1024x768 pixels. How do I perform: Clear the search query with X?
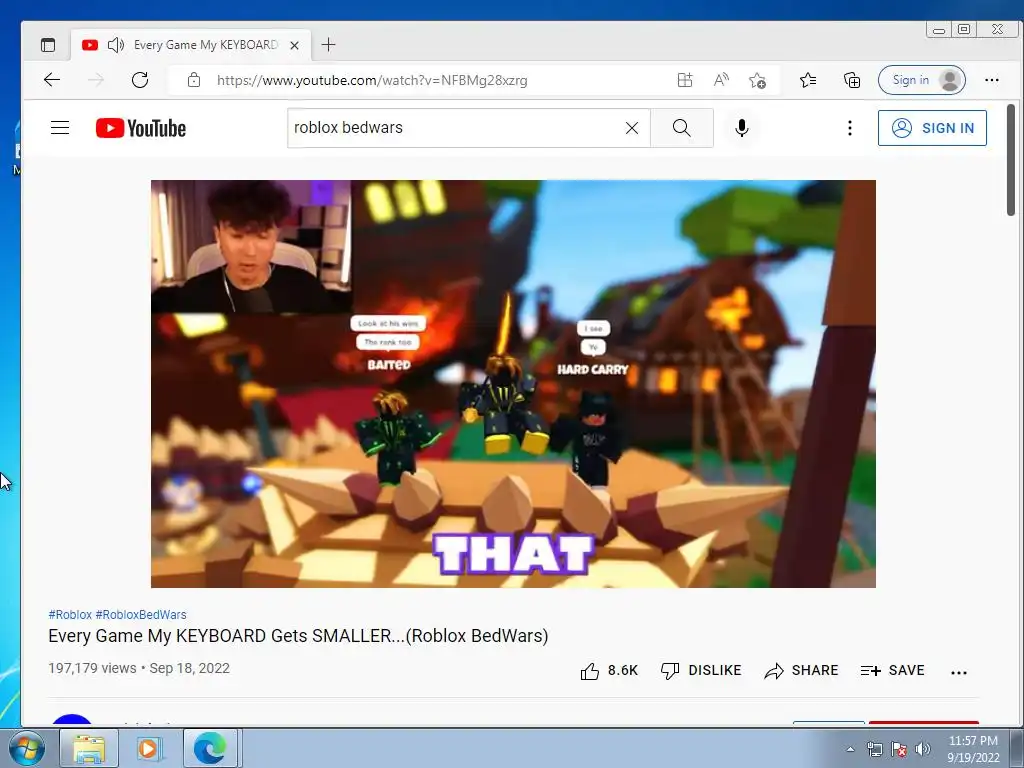pos(632,128)
